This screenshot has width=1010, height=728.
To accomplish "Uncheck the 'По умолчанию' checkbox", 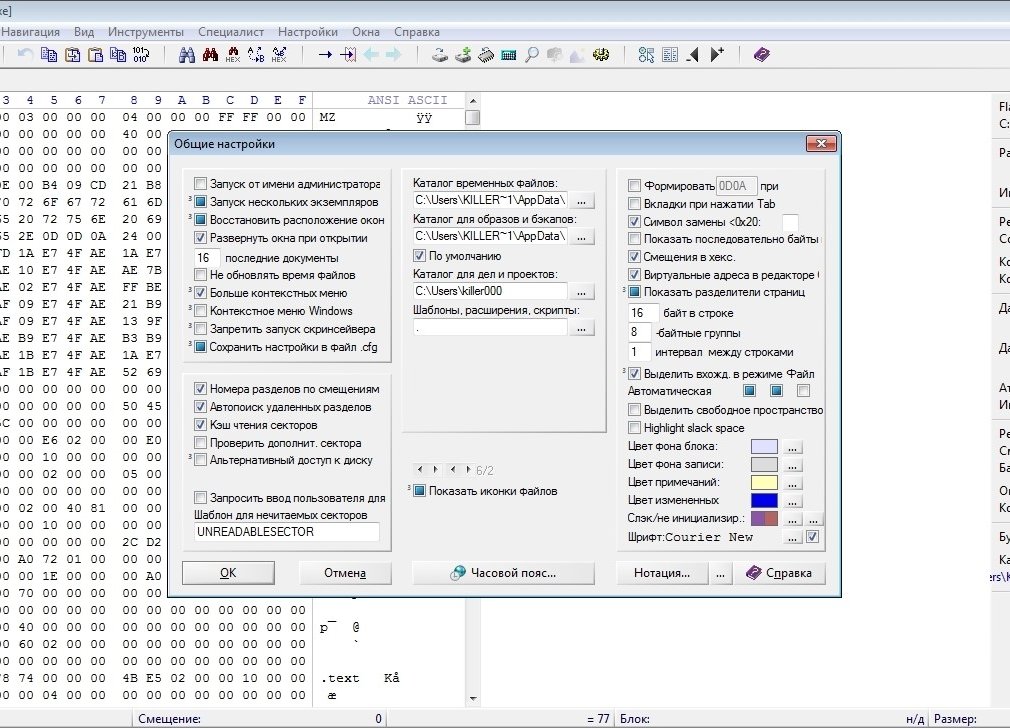I will pos(419,256).
